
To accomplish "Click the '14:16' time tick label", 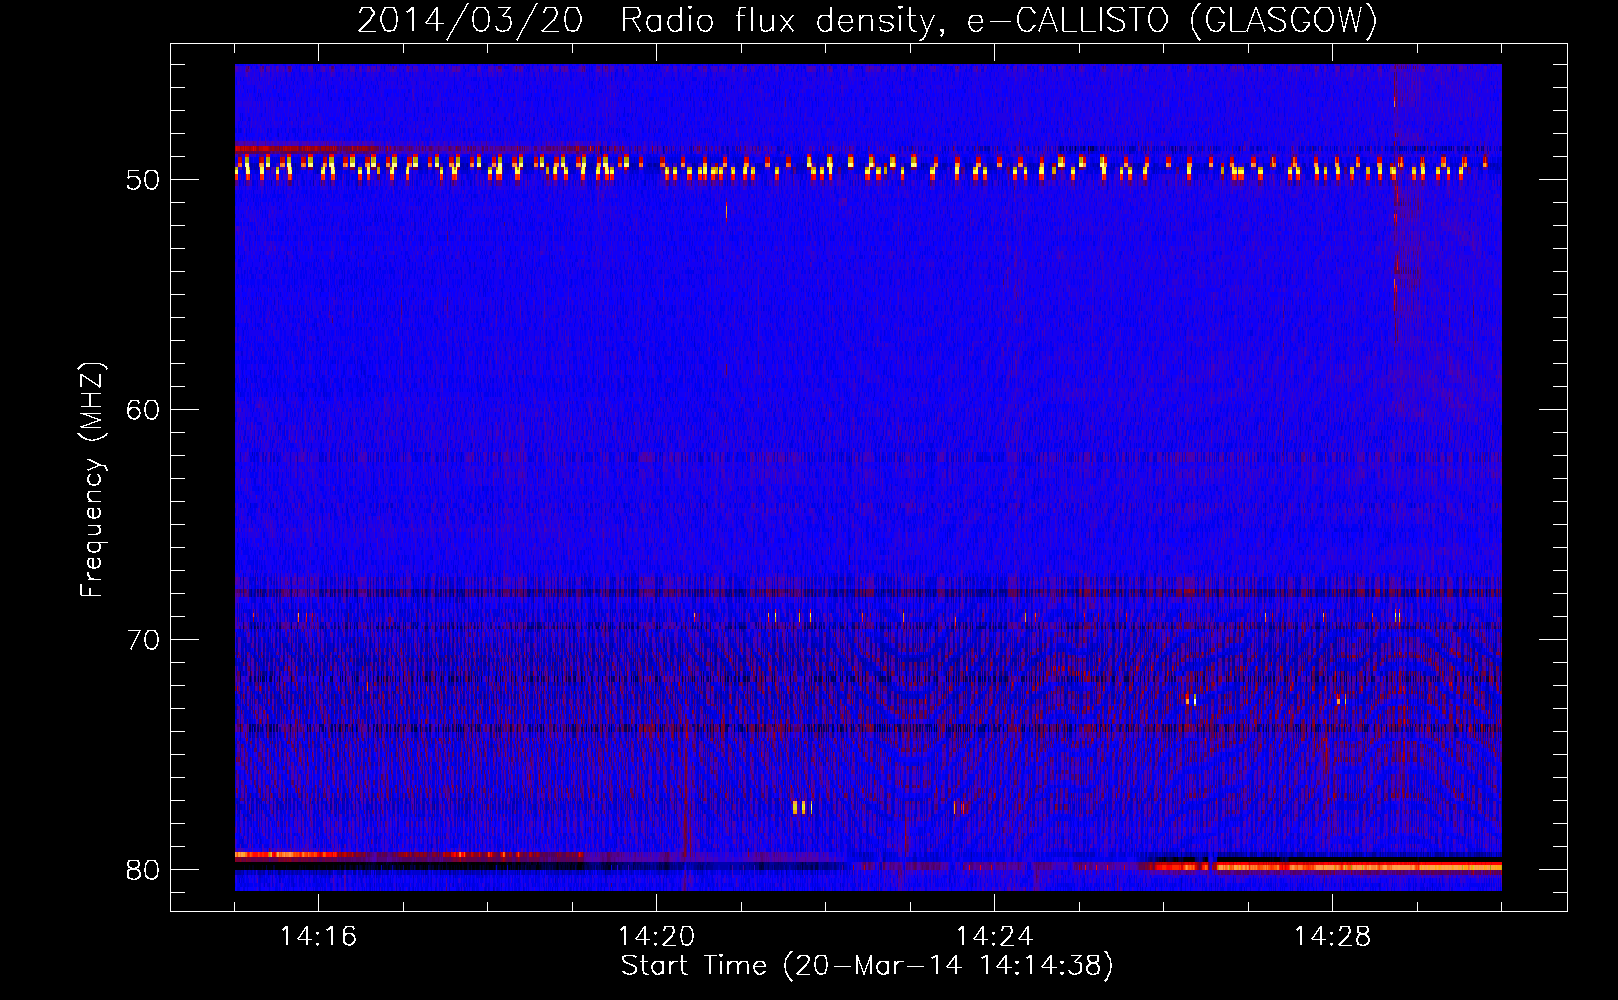I will click(318, 936).
